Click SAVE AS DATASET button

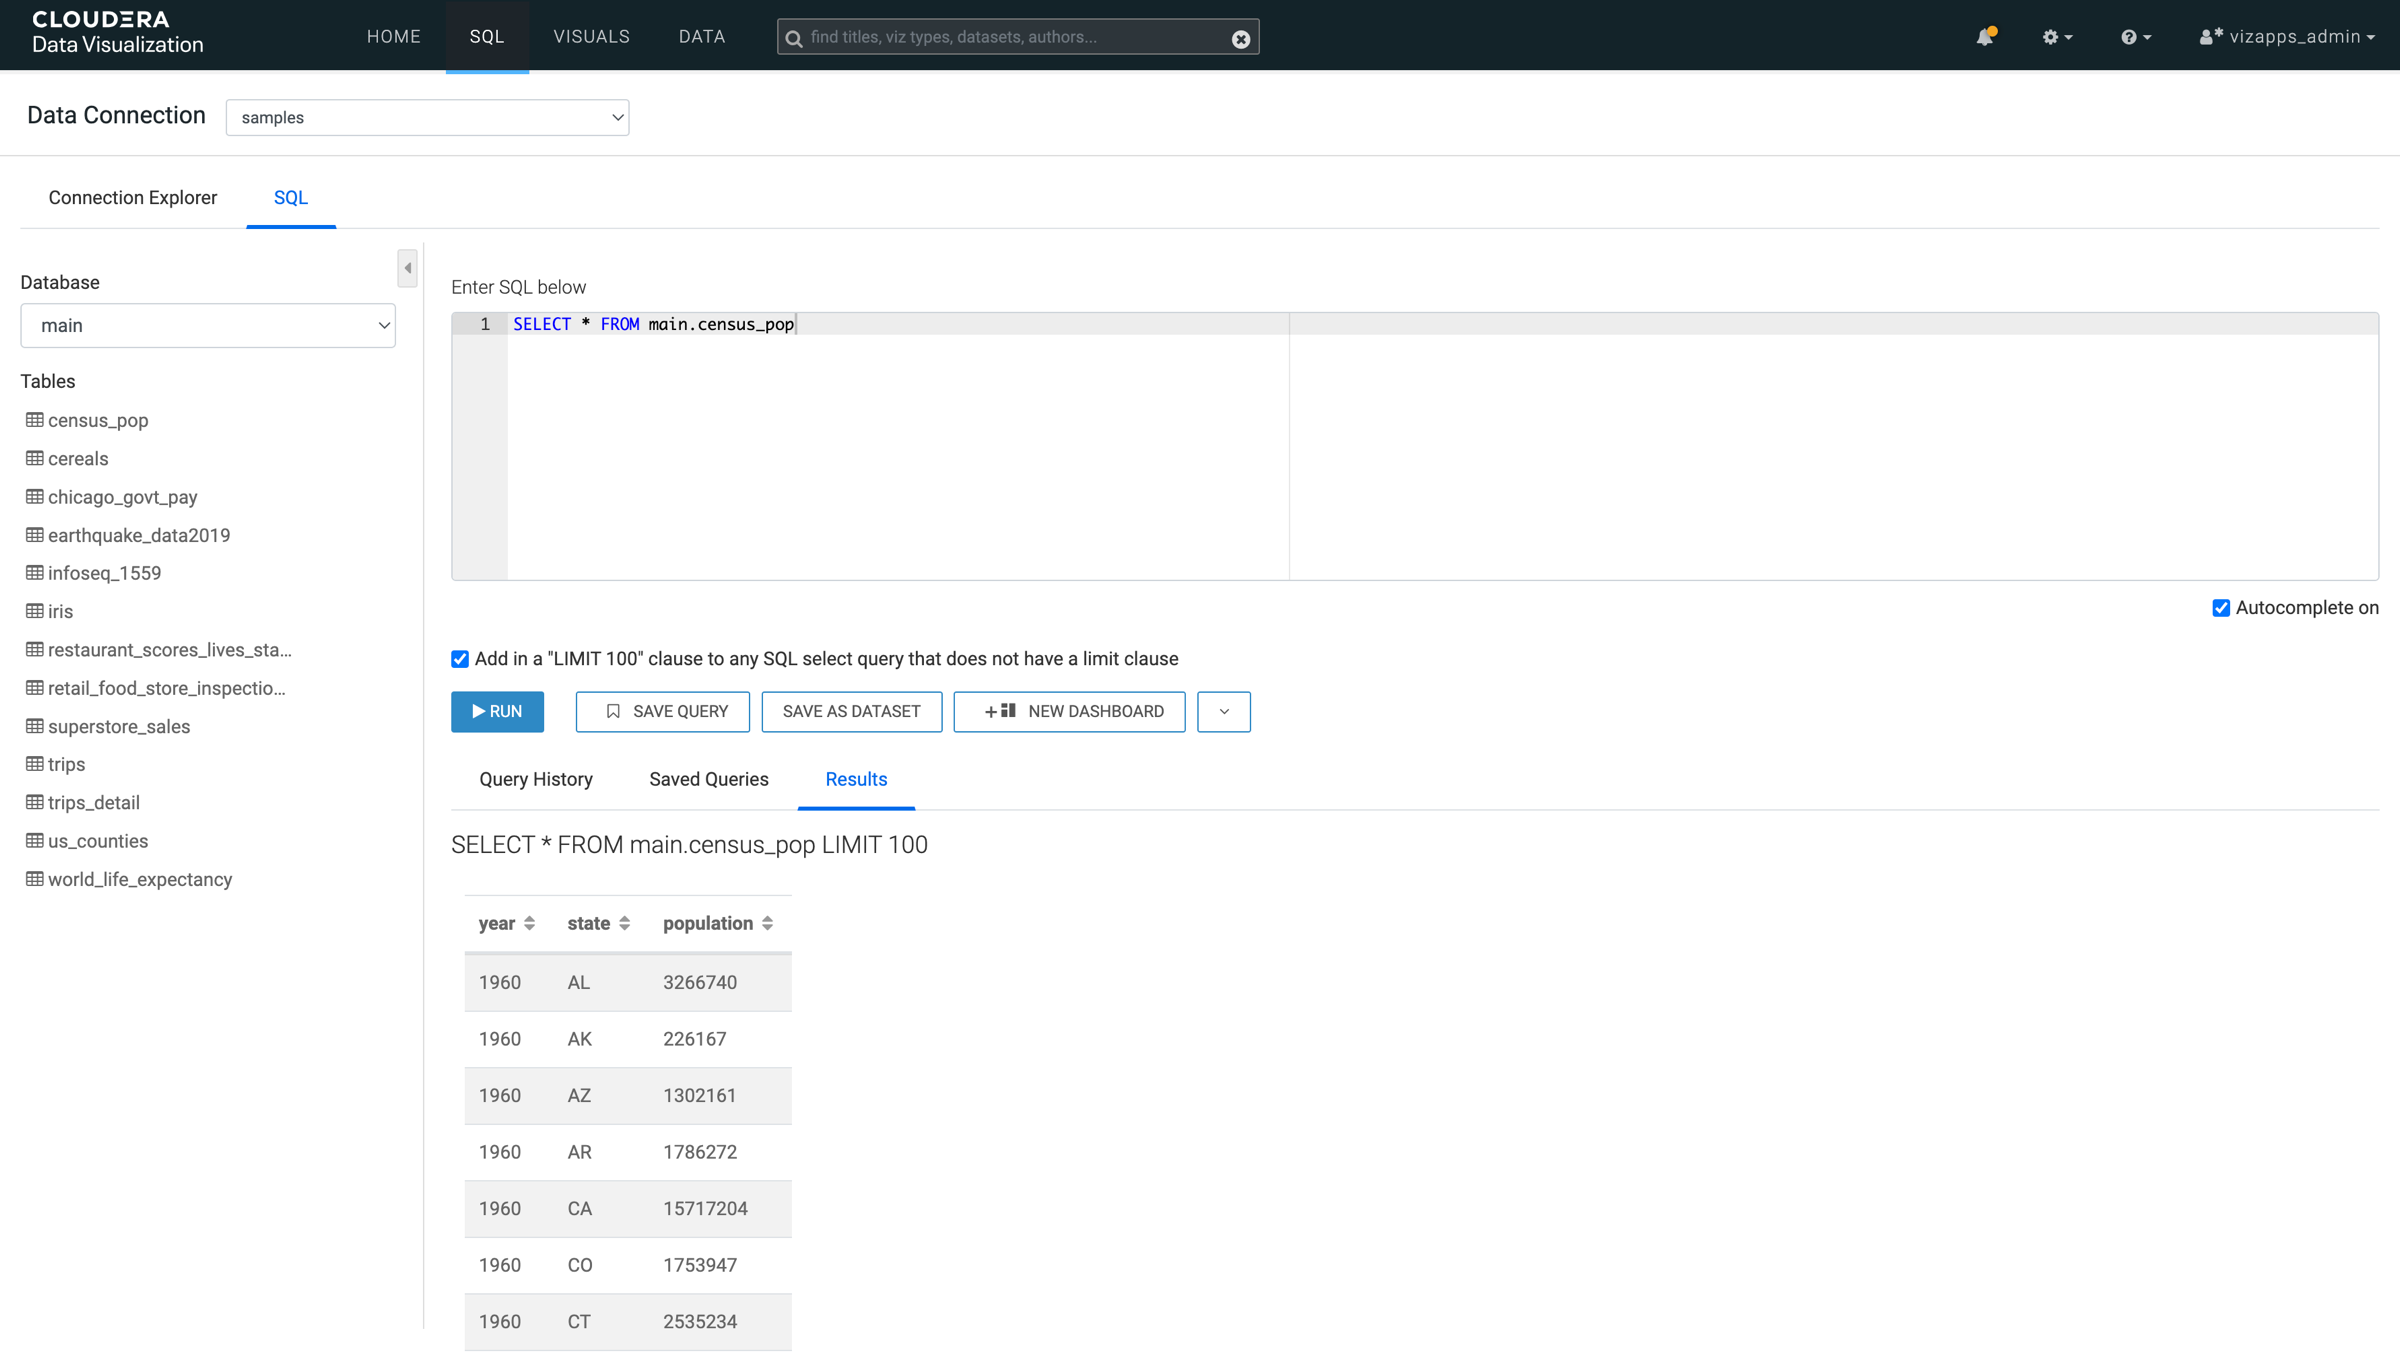tap(851, 712)
